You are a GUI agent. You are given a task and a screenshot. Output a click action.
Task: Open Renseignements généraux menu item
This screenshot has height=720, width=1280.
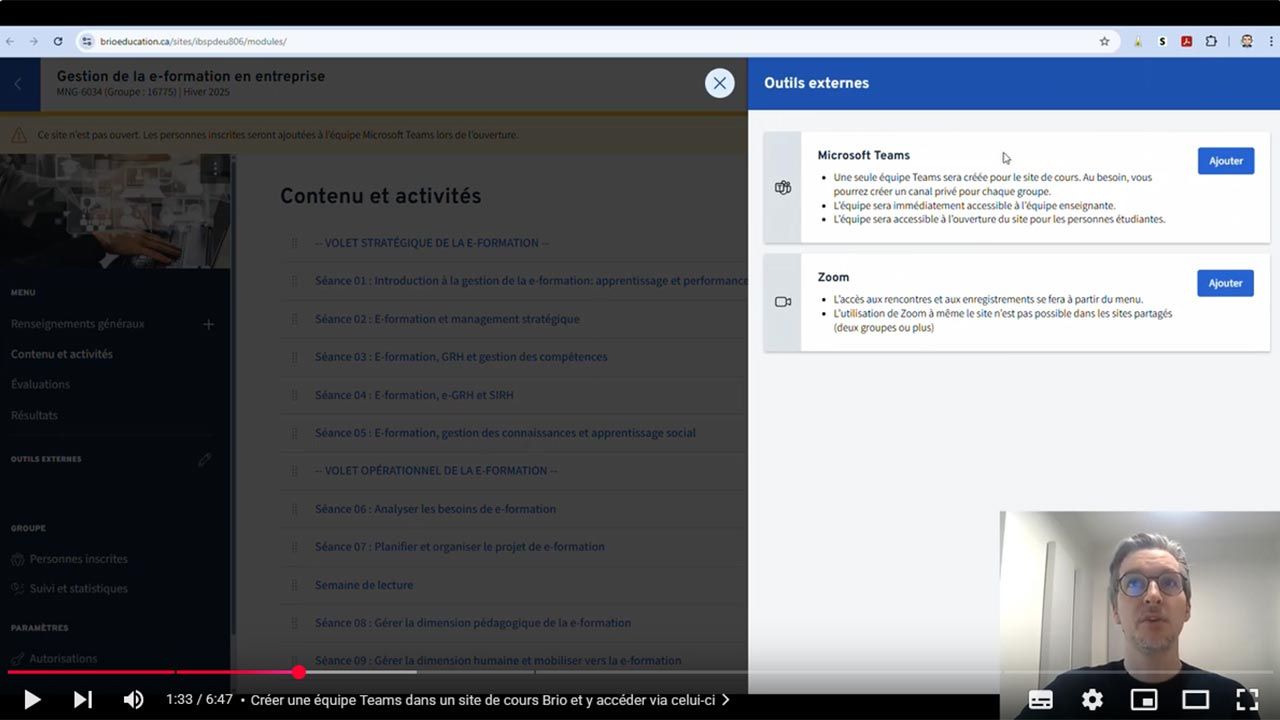78,324
